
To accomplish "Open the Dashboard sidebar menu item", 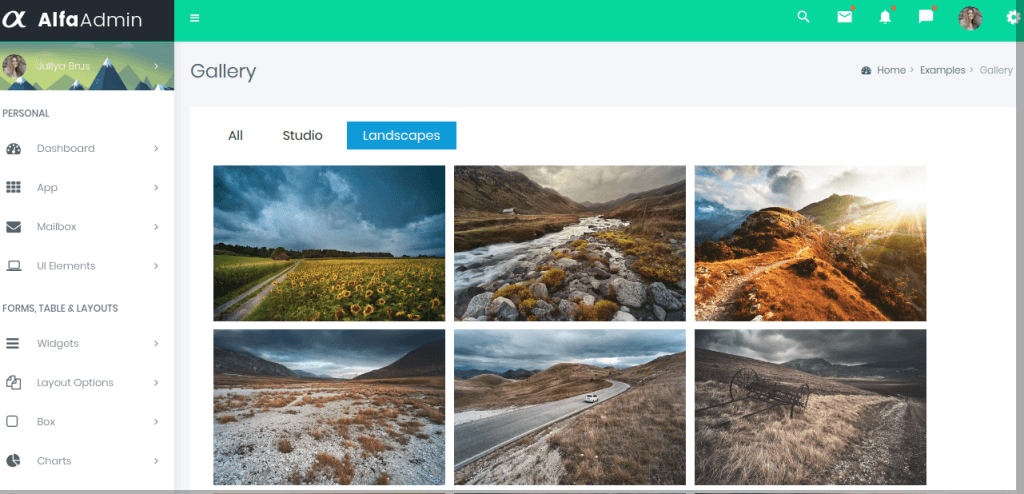I will coord(86,148).
